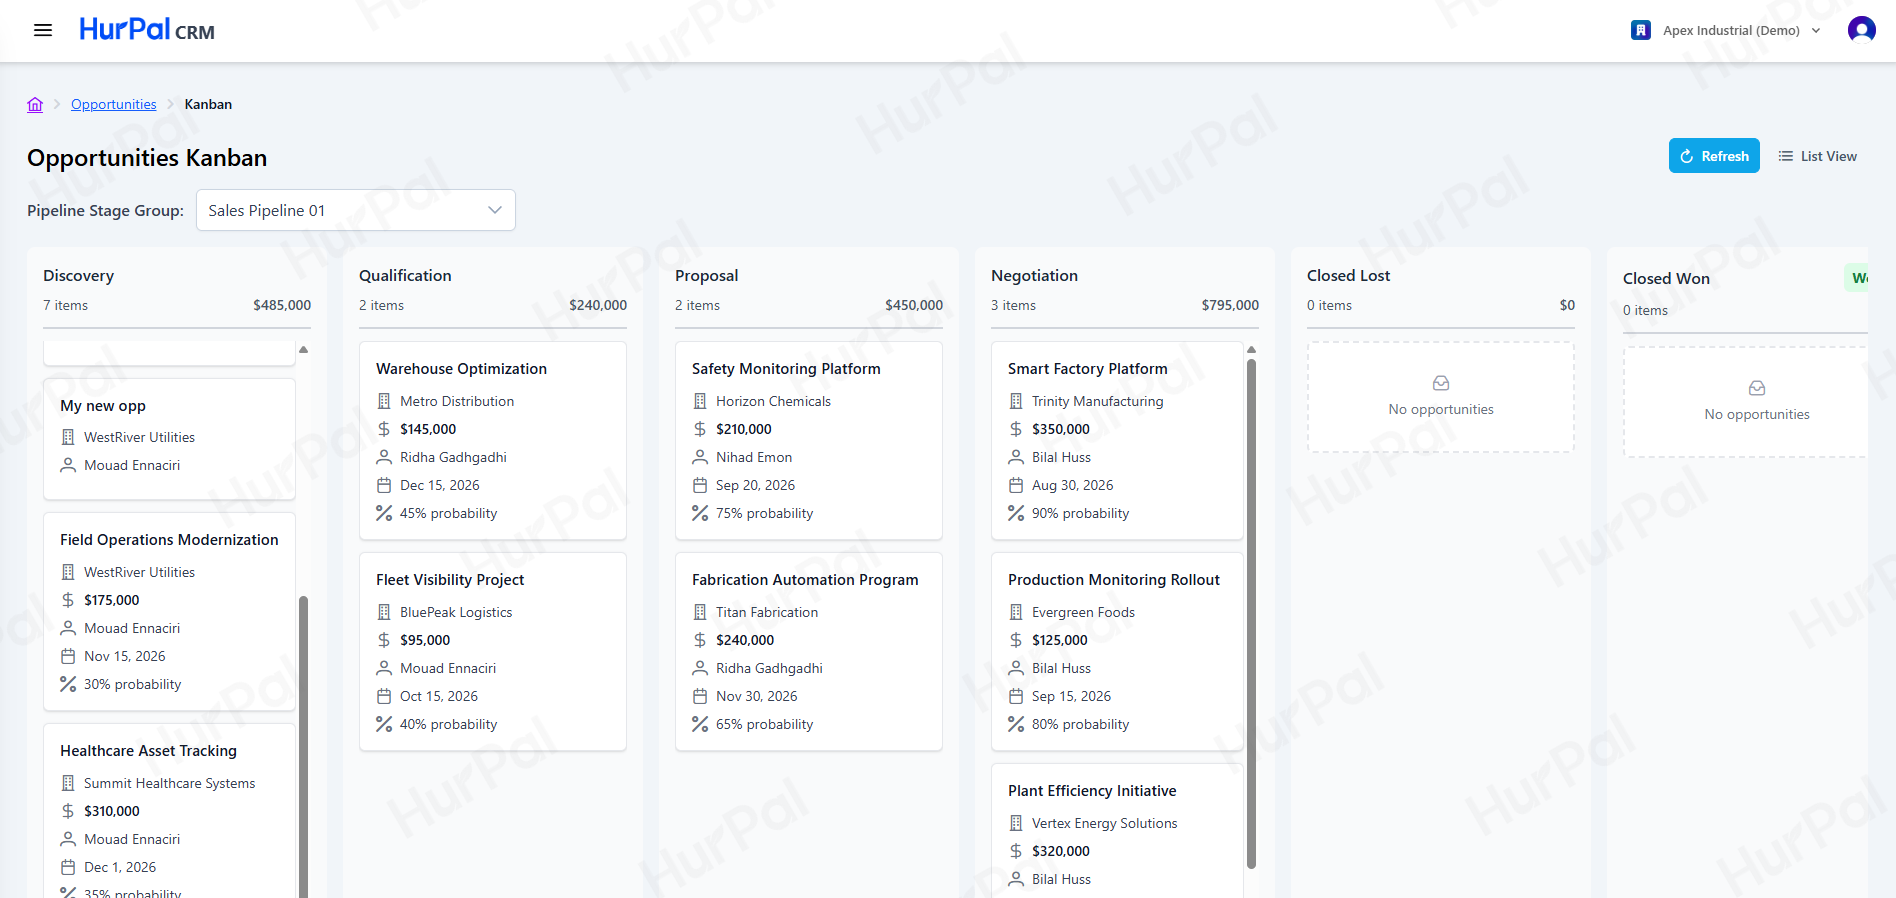The height and width of the screenshot is (898, 1896).
Task: Click the BluePeak Logistics company name
Action: point(456,612)
